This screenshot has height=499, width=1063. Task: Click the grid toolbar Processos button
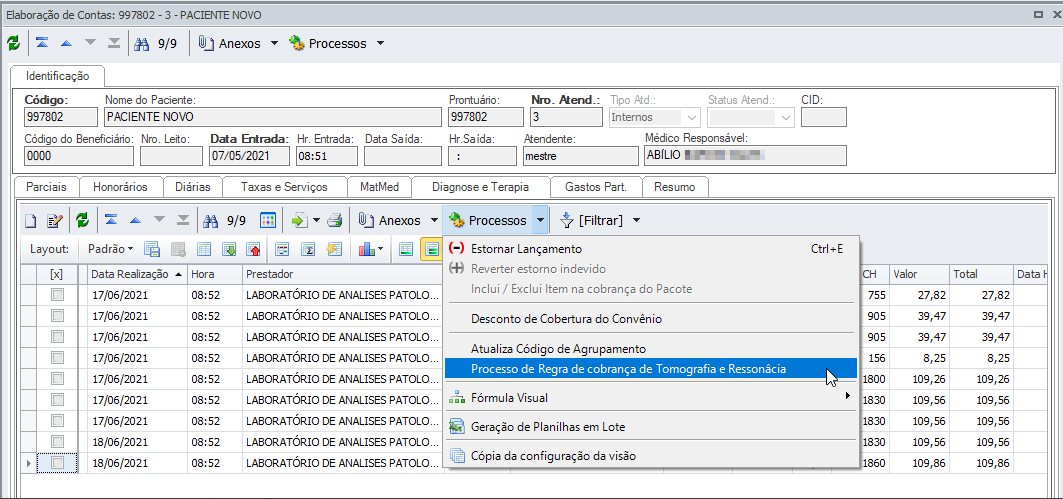pos(487,220)
